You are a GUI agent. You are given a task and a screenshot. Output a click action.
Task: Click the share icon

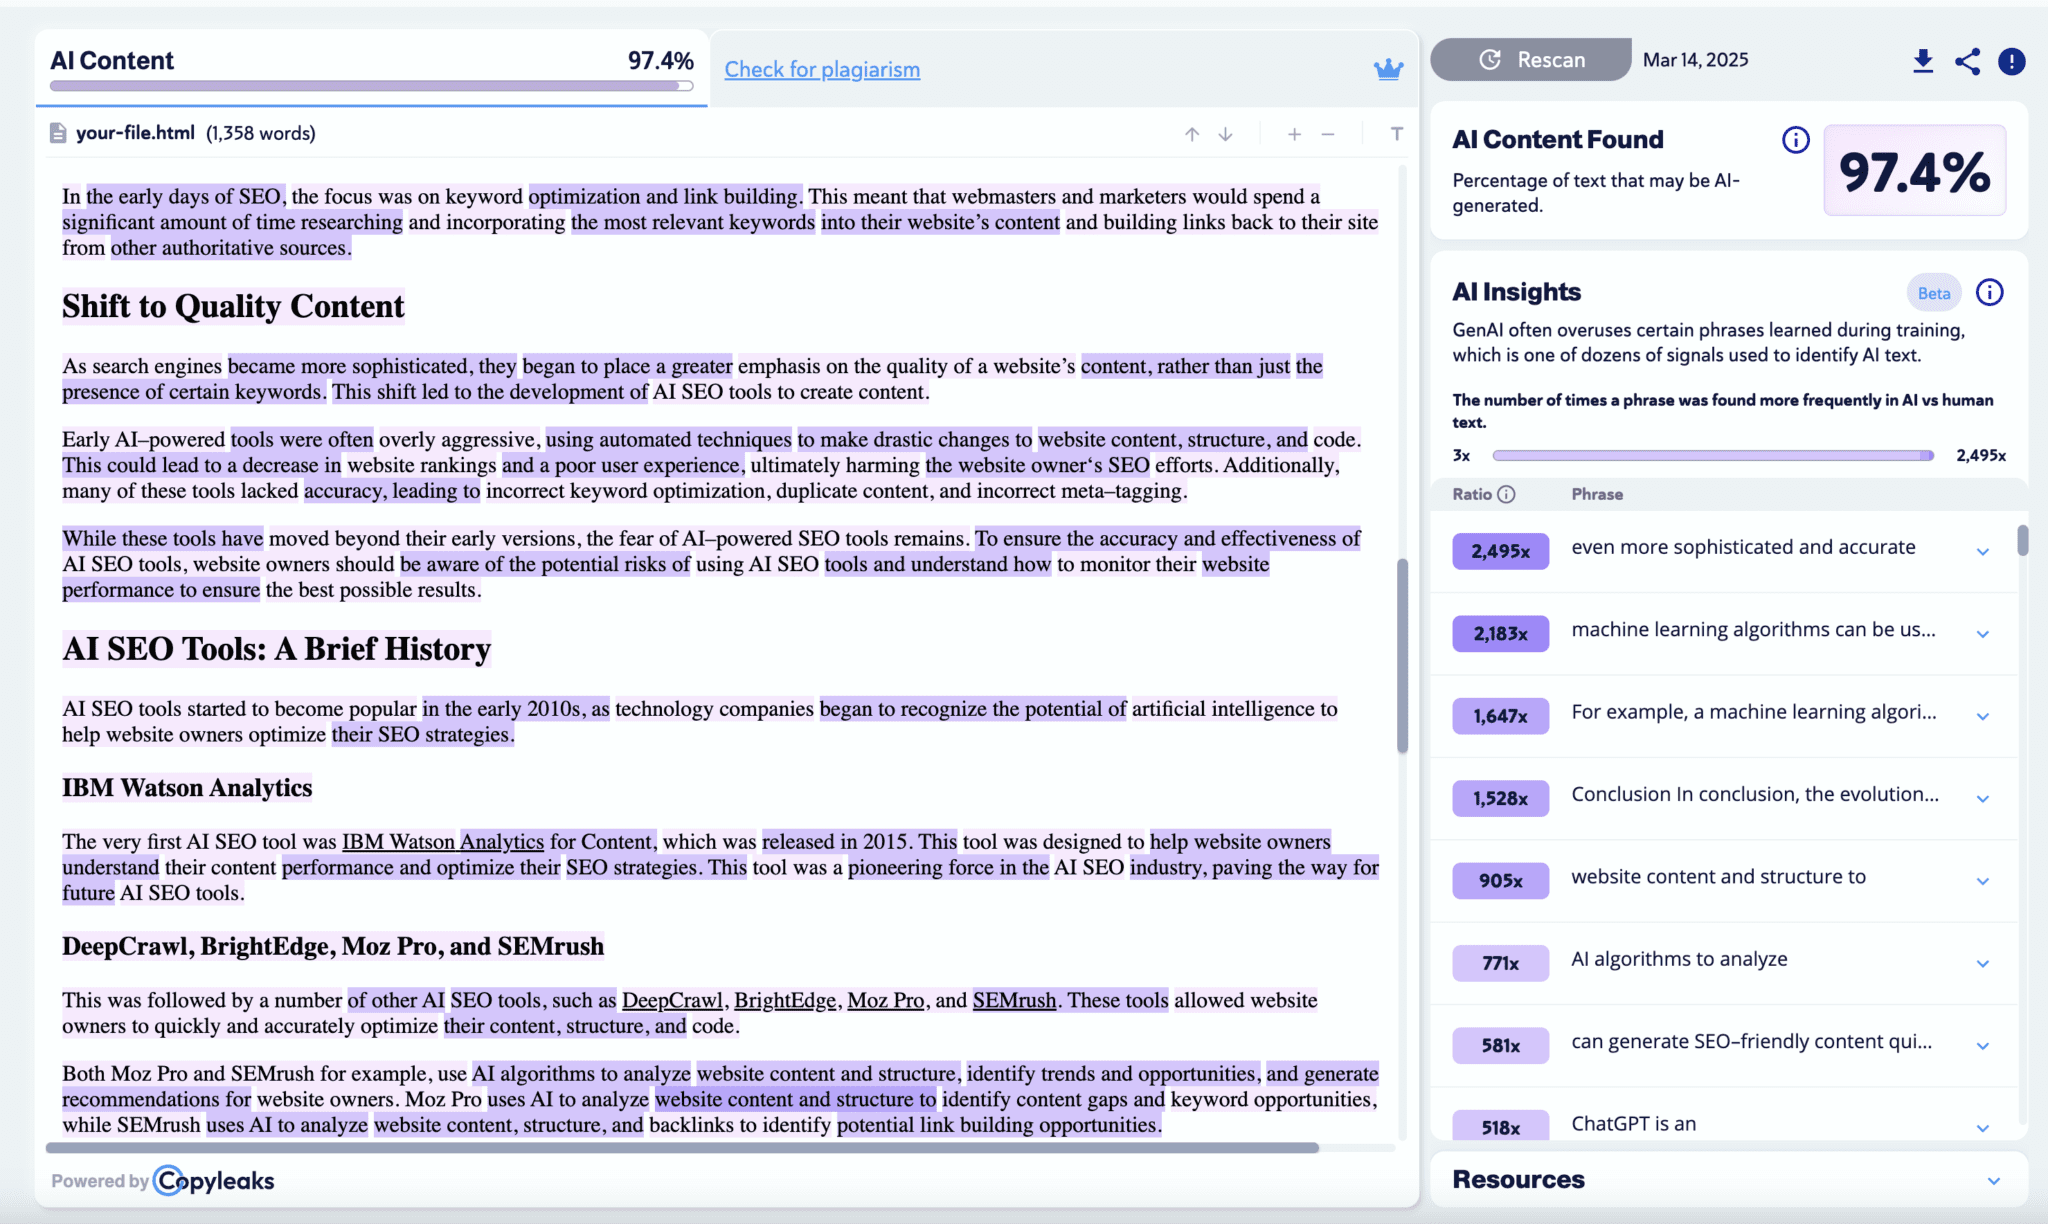pos(1967,61)
